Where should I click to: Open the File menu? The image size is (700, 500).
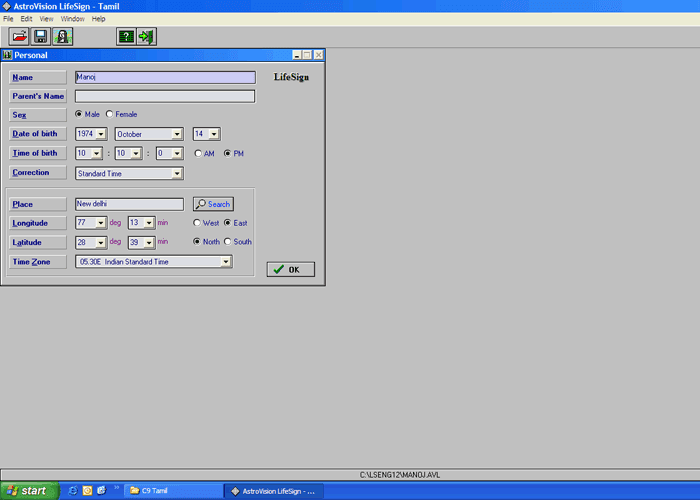pyautogui.click(x=8, y=19)
